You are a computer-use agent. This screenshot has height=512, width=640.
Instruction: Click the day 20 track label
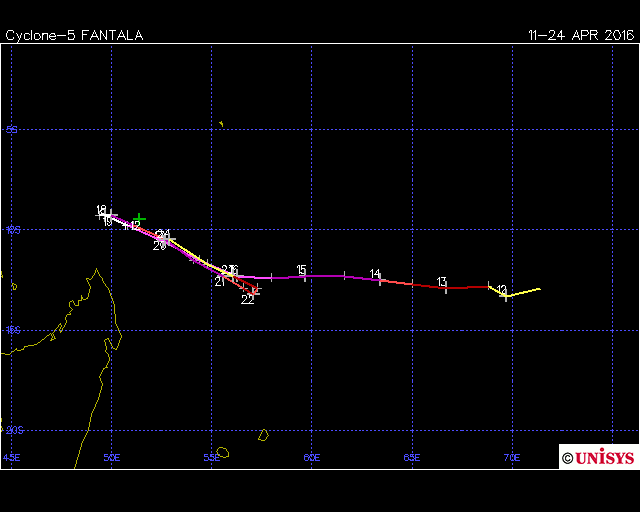click(159, 246)
